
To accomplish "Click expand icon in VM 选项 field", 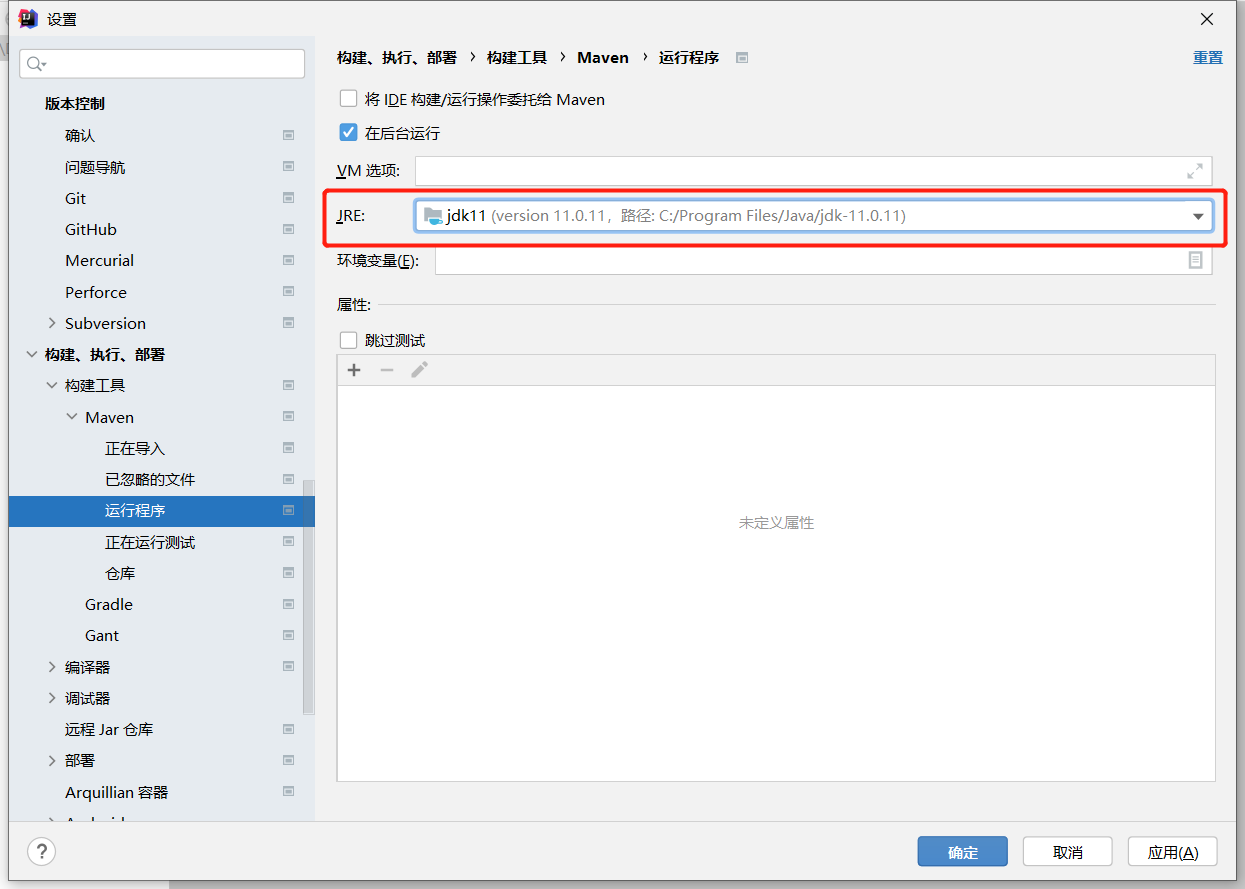I will (1195, 171).
